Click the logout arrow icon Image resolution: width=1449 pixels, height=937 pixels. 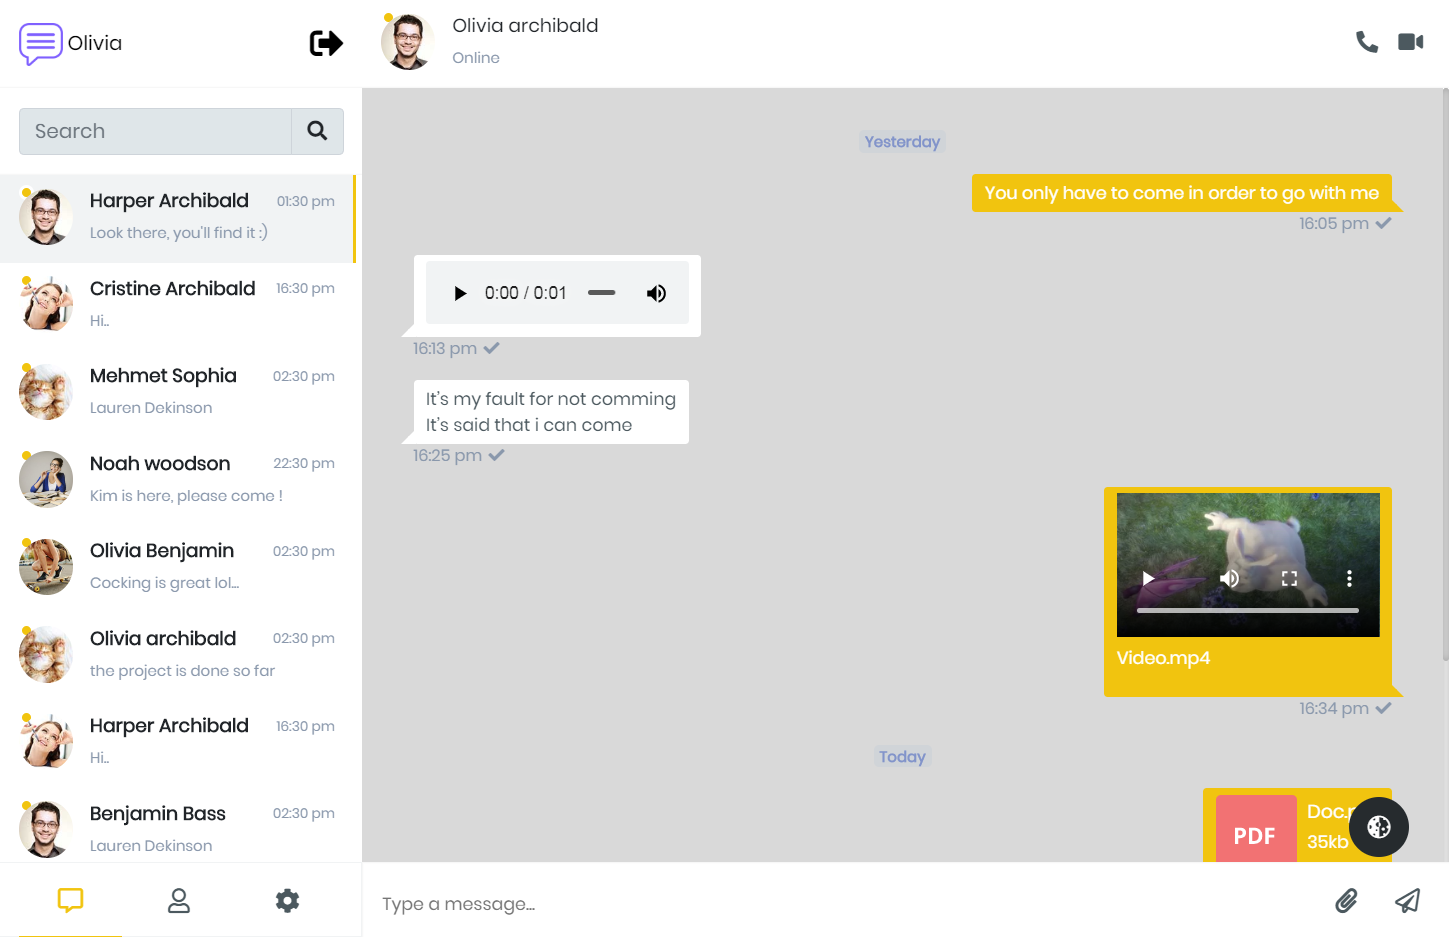pos(326,43)
